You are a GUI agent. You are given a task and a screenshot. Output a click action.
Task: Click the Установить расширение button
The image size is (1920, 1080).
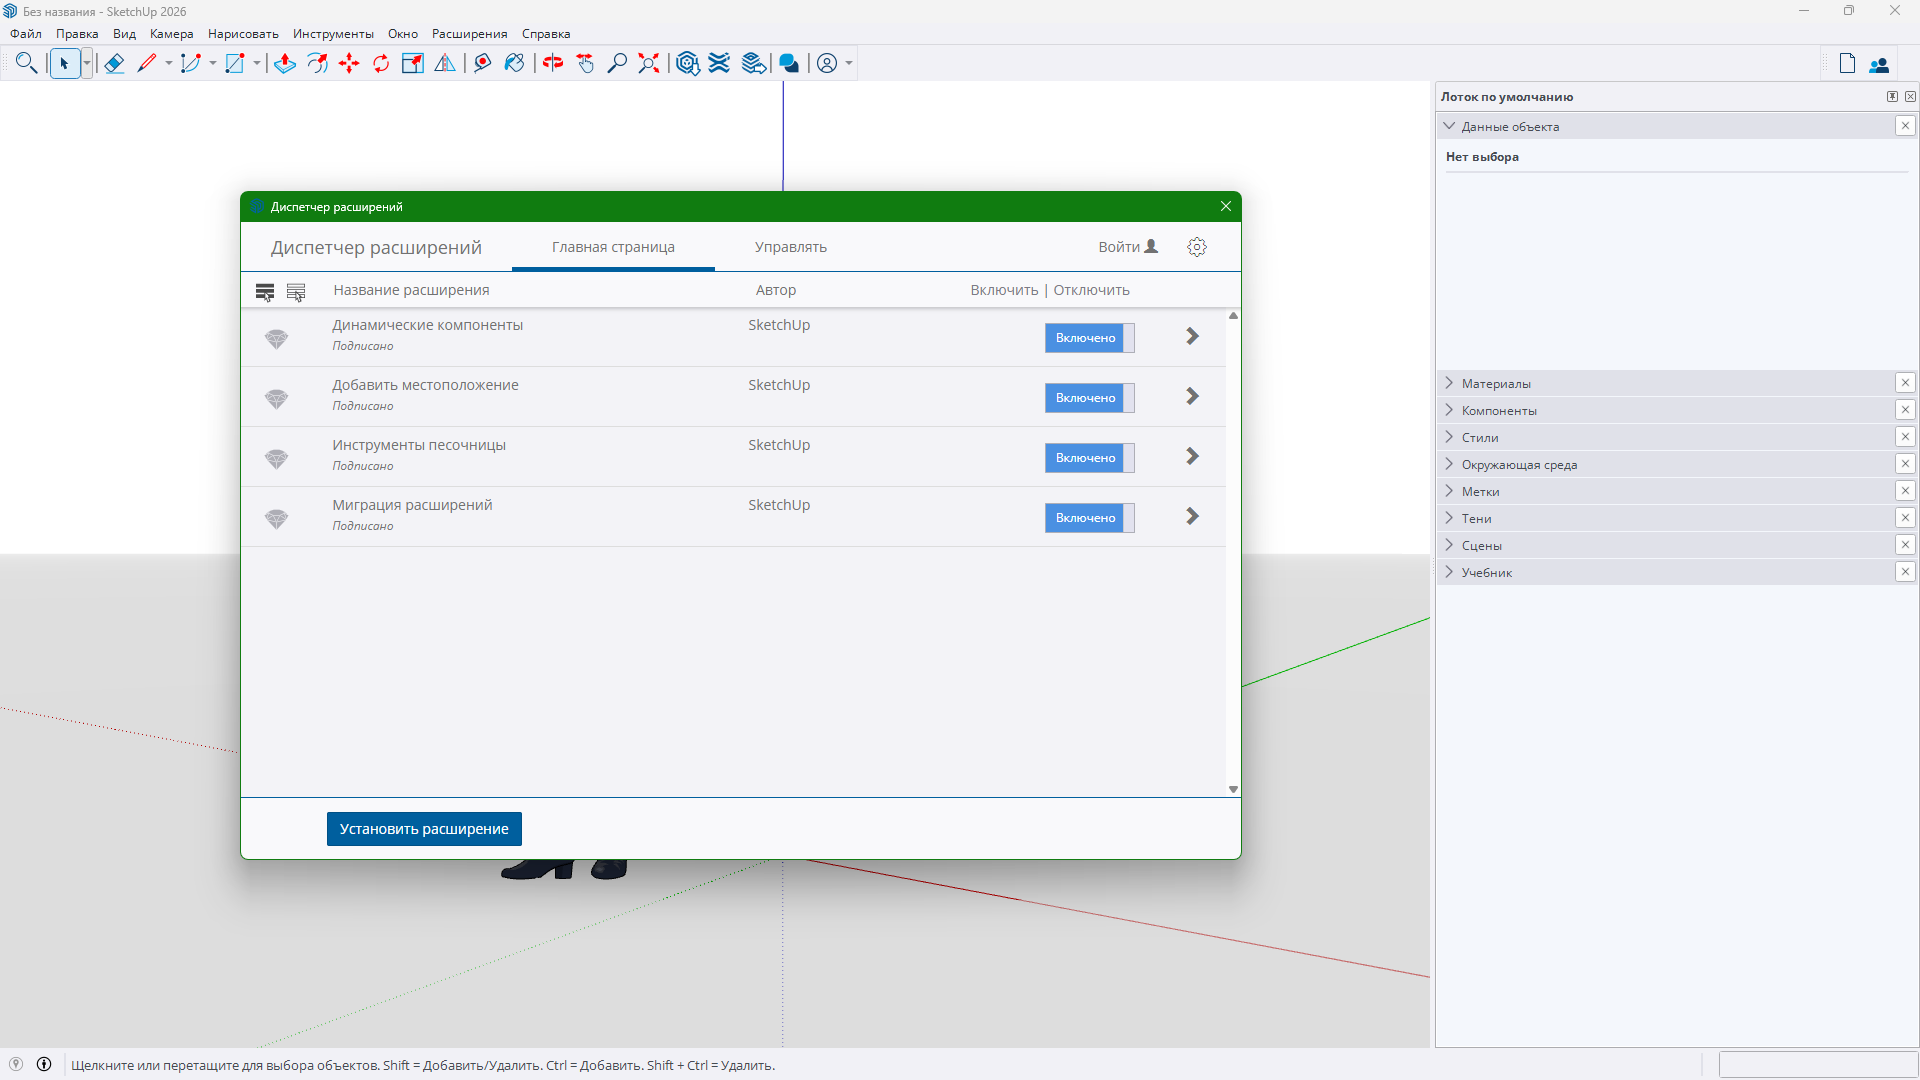pos(424,829)
